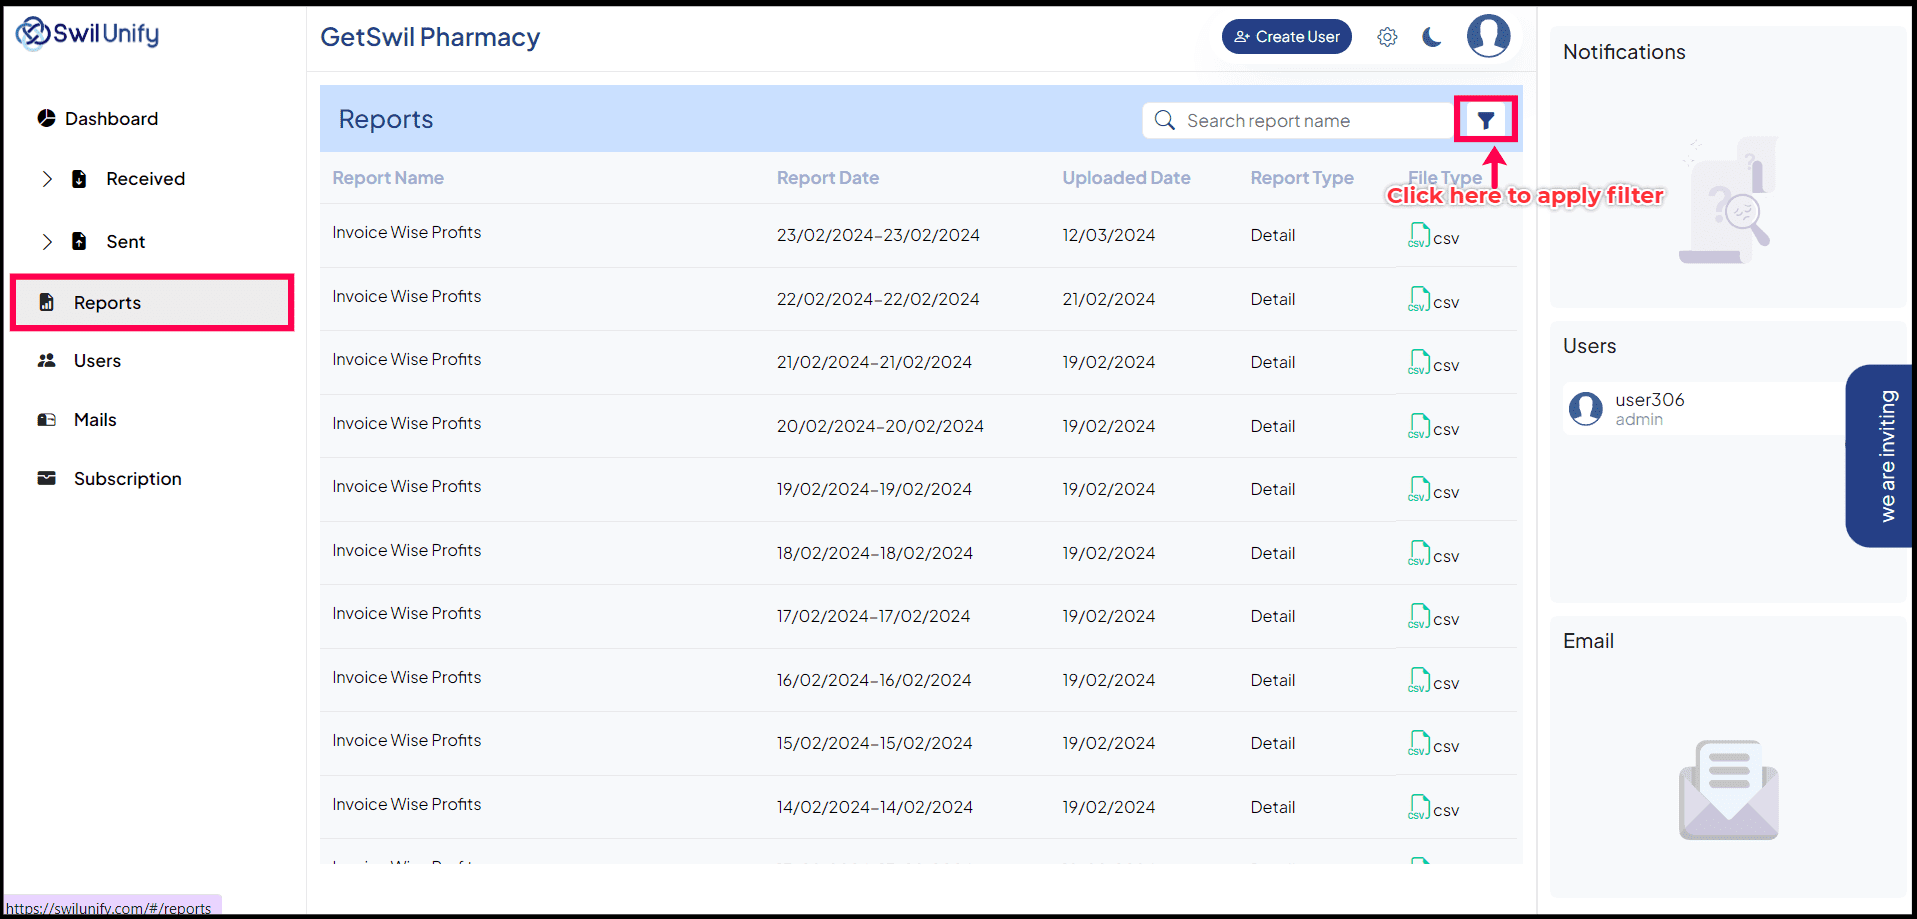
Task: Toggle dark mode moon icon
Action: [x=1432, y=37]
